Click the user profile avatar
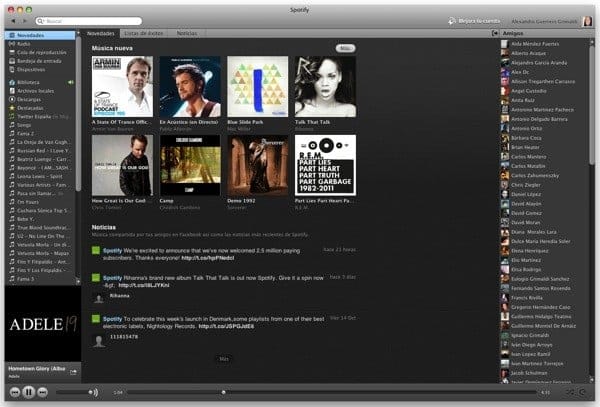The image size is (600, 407). tap(587, 21)
